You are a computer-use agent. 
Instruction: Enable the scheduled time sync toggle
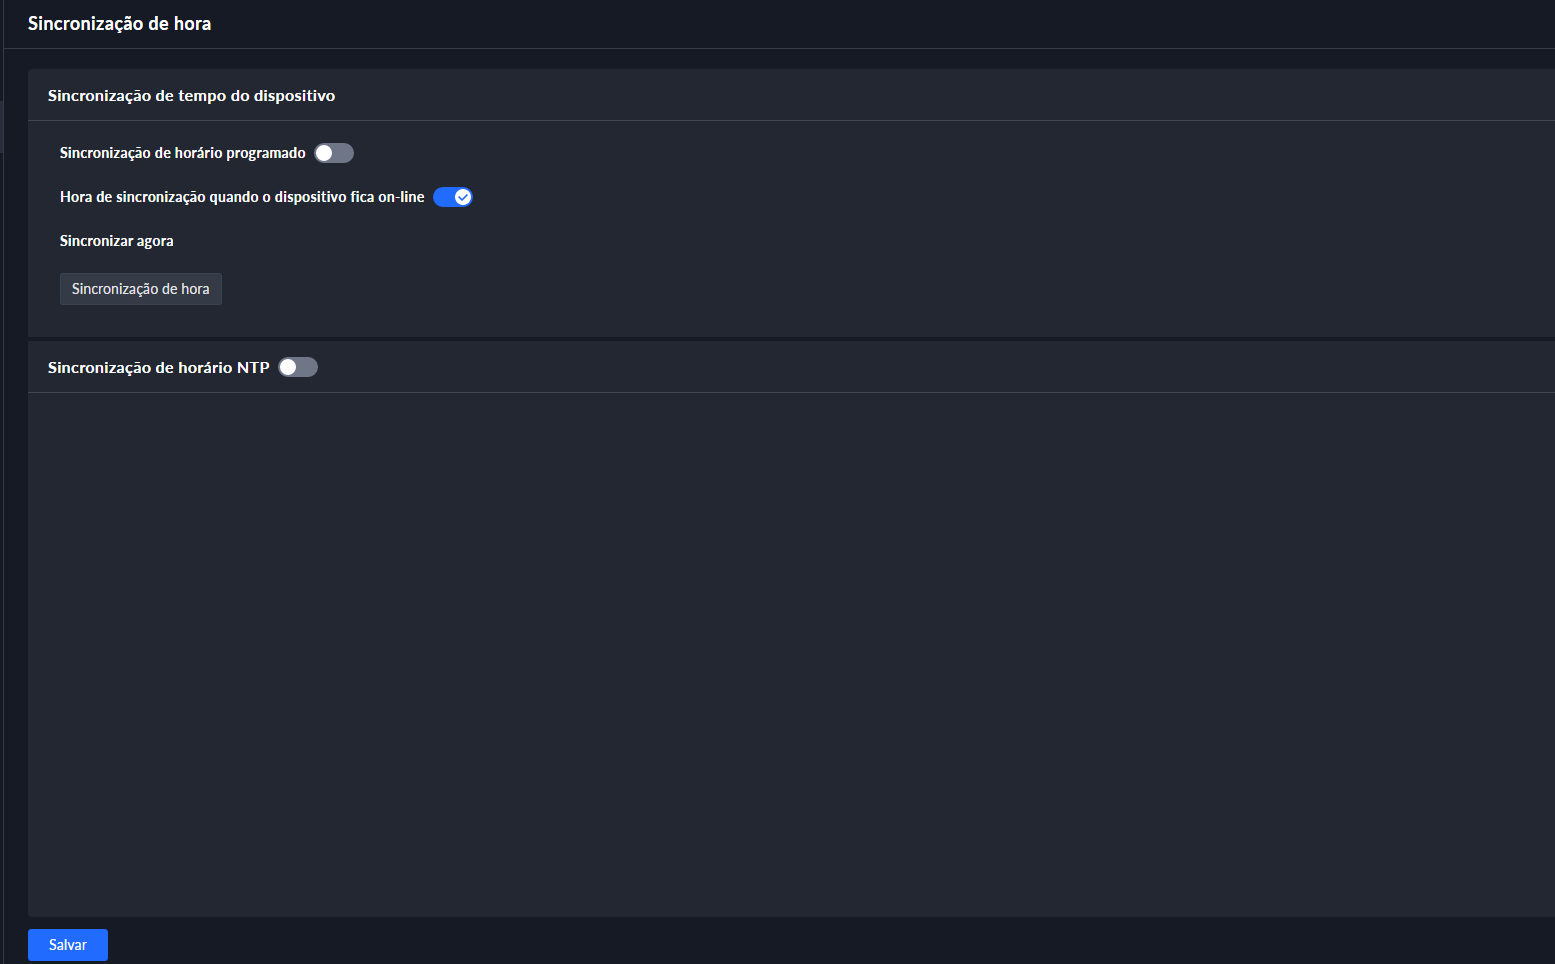point(334,153)
